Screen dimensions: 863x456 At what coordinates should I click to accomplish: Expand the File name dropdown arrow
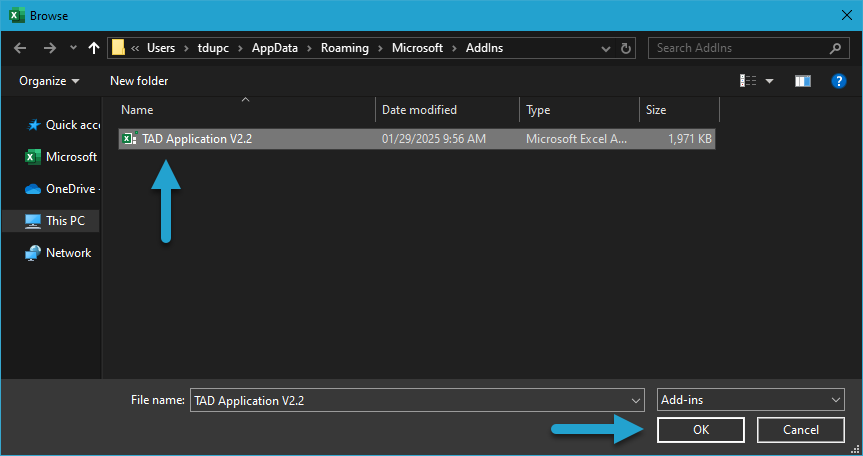(x=636, y=400)
